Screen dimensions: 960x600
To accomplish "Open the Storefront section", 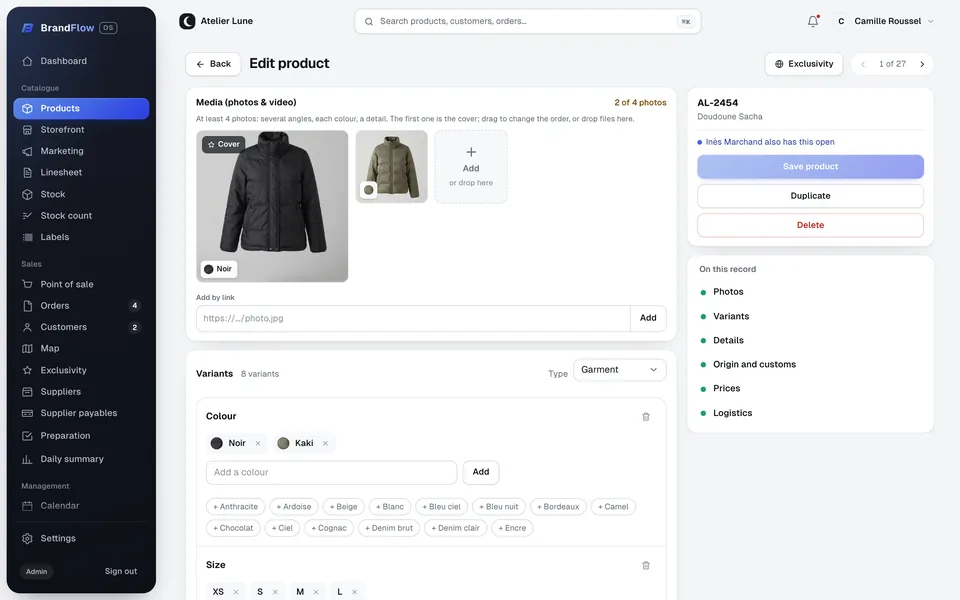I will pos(81,130).
